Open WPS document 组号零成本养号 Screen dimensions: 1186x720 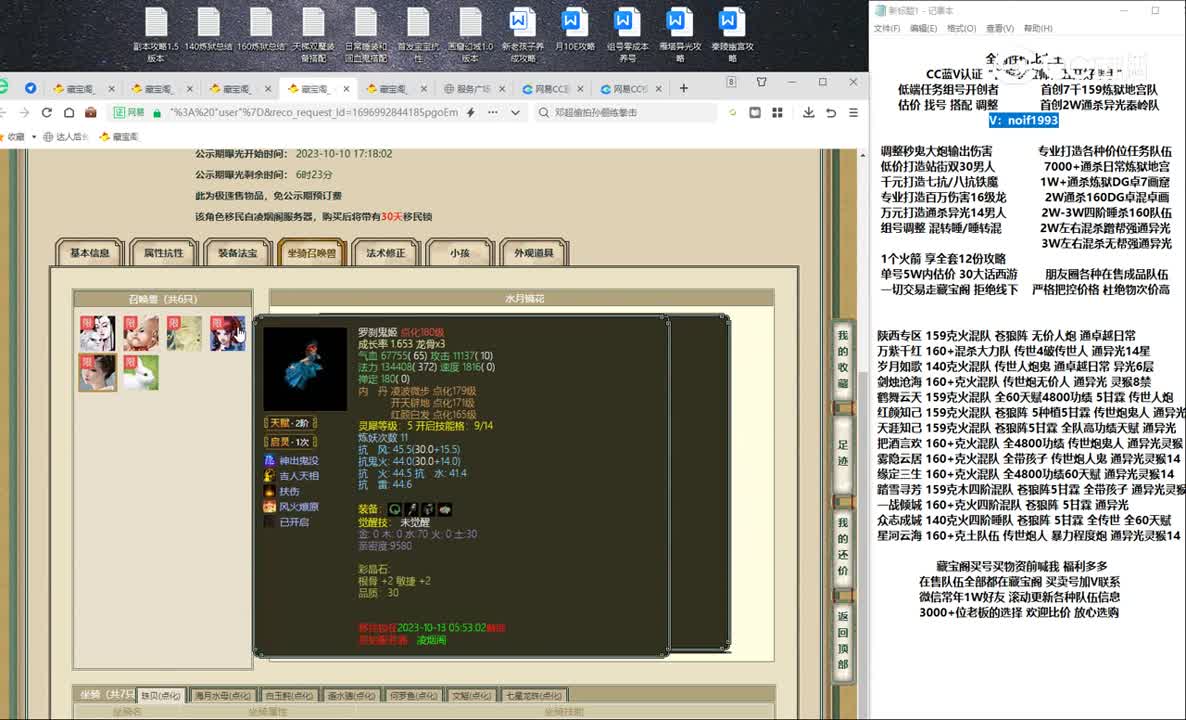(x=627, y=35)
